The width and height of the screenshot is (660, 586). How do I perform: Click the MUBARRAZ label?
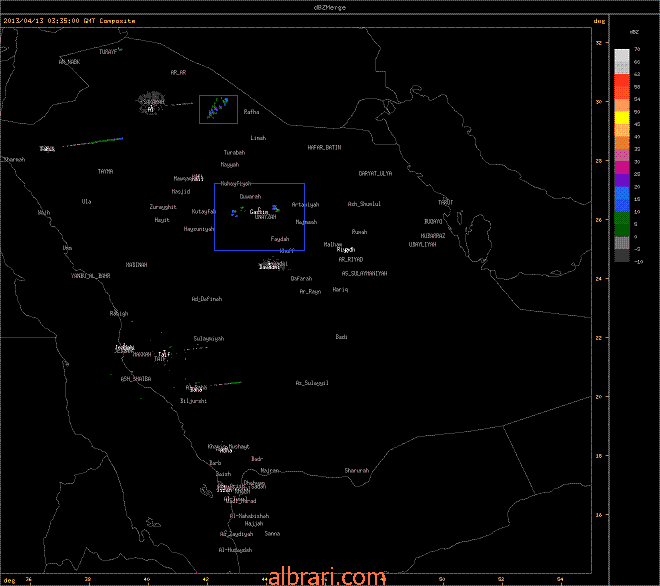pos(433,236)
